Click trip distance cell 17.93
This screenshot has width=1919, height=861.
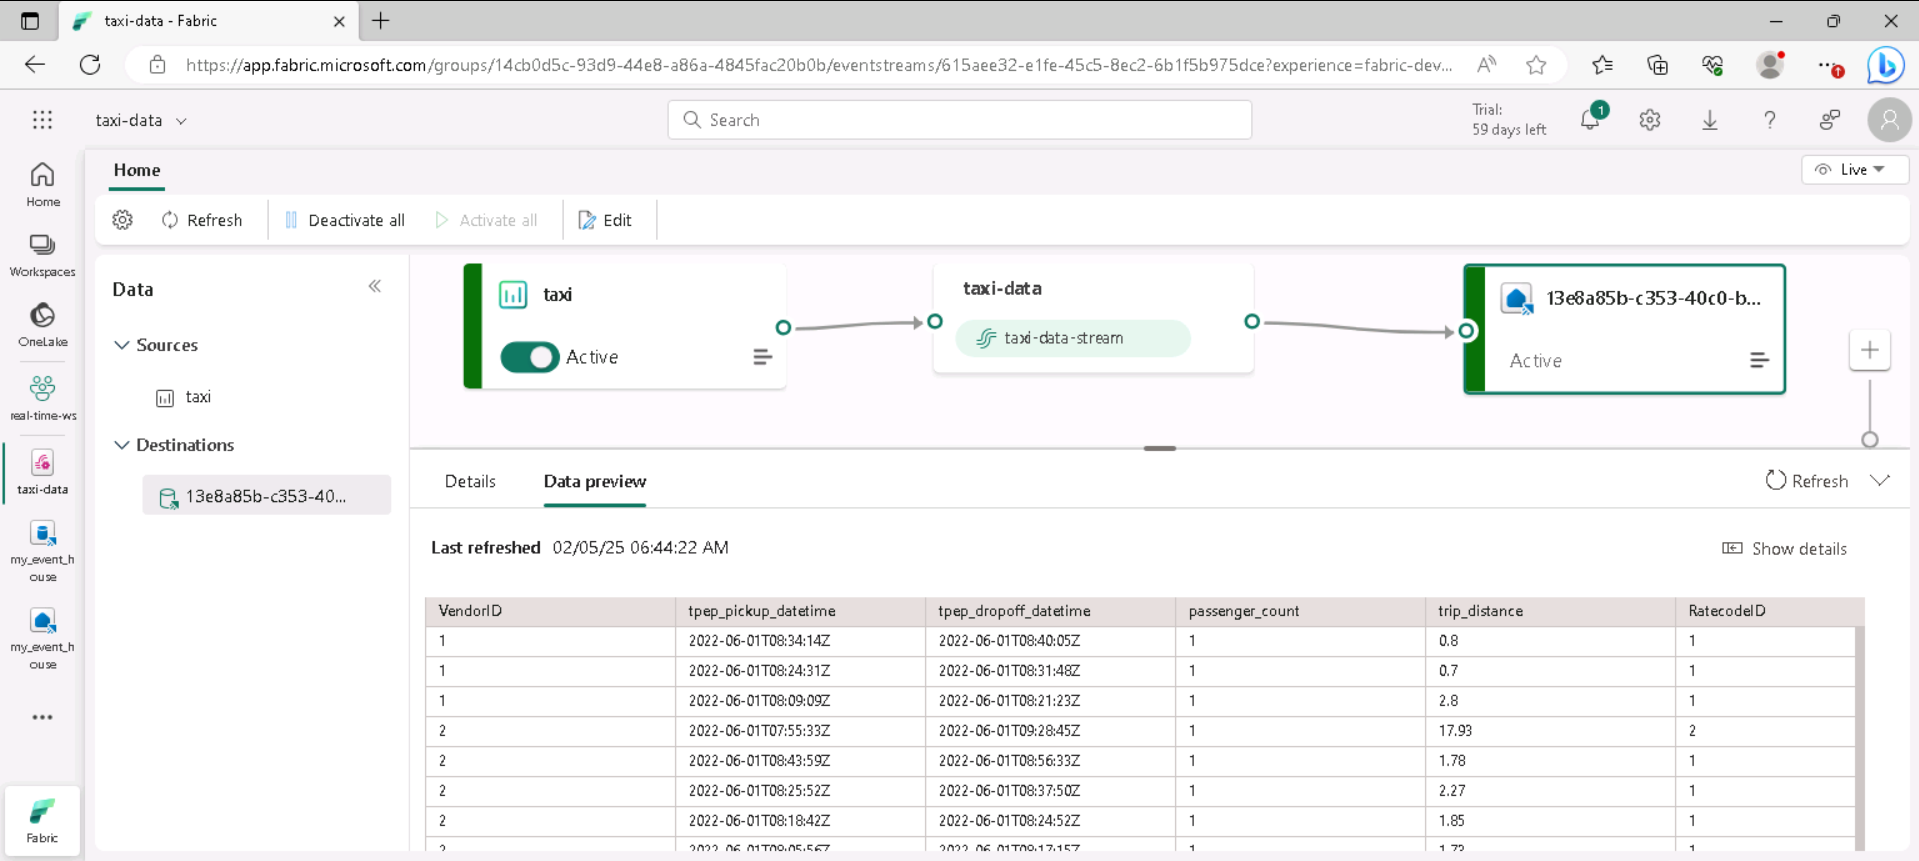pyautogui.click(x=1551, y=731)
